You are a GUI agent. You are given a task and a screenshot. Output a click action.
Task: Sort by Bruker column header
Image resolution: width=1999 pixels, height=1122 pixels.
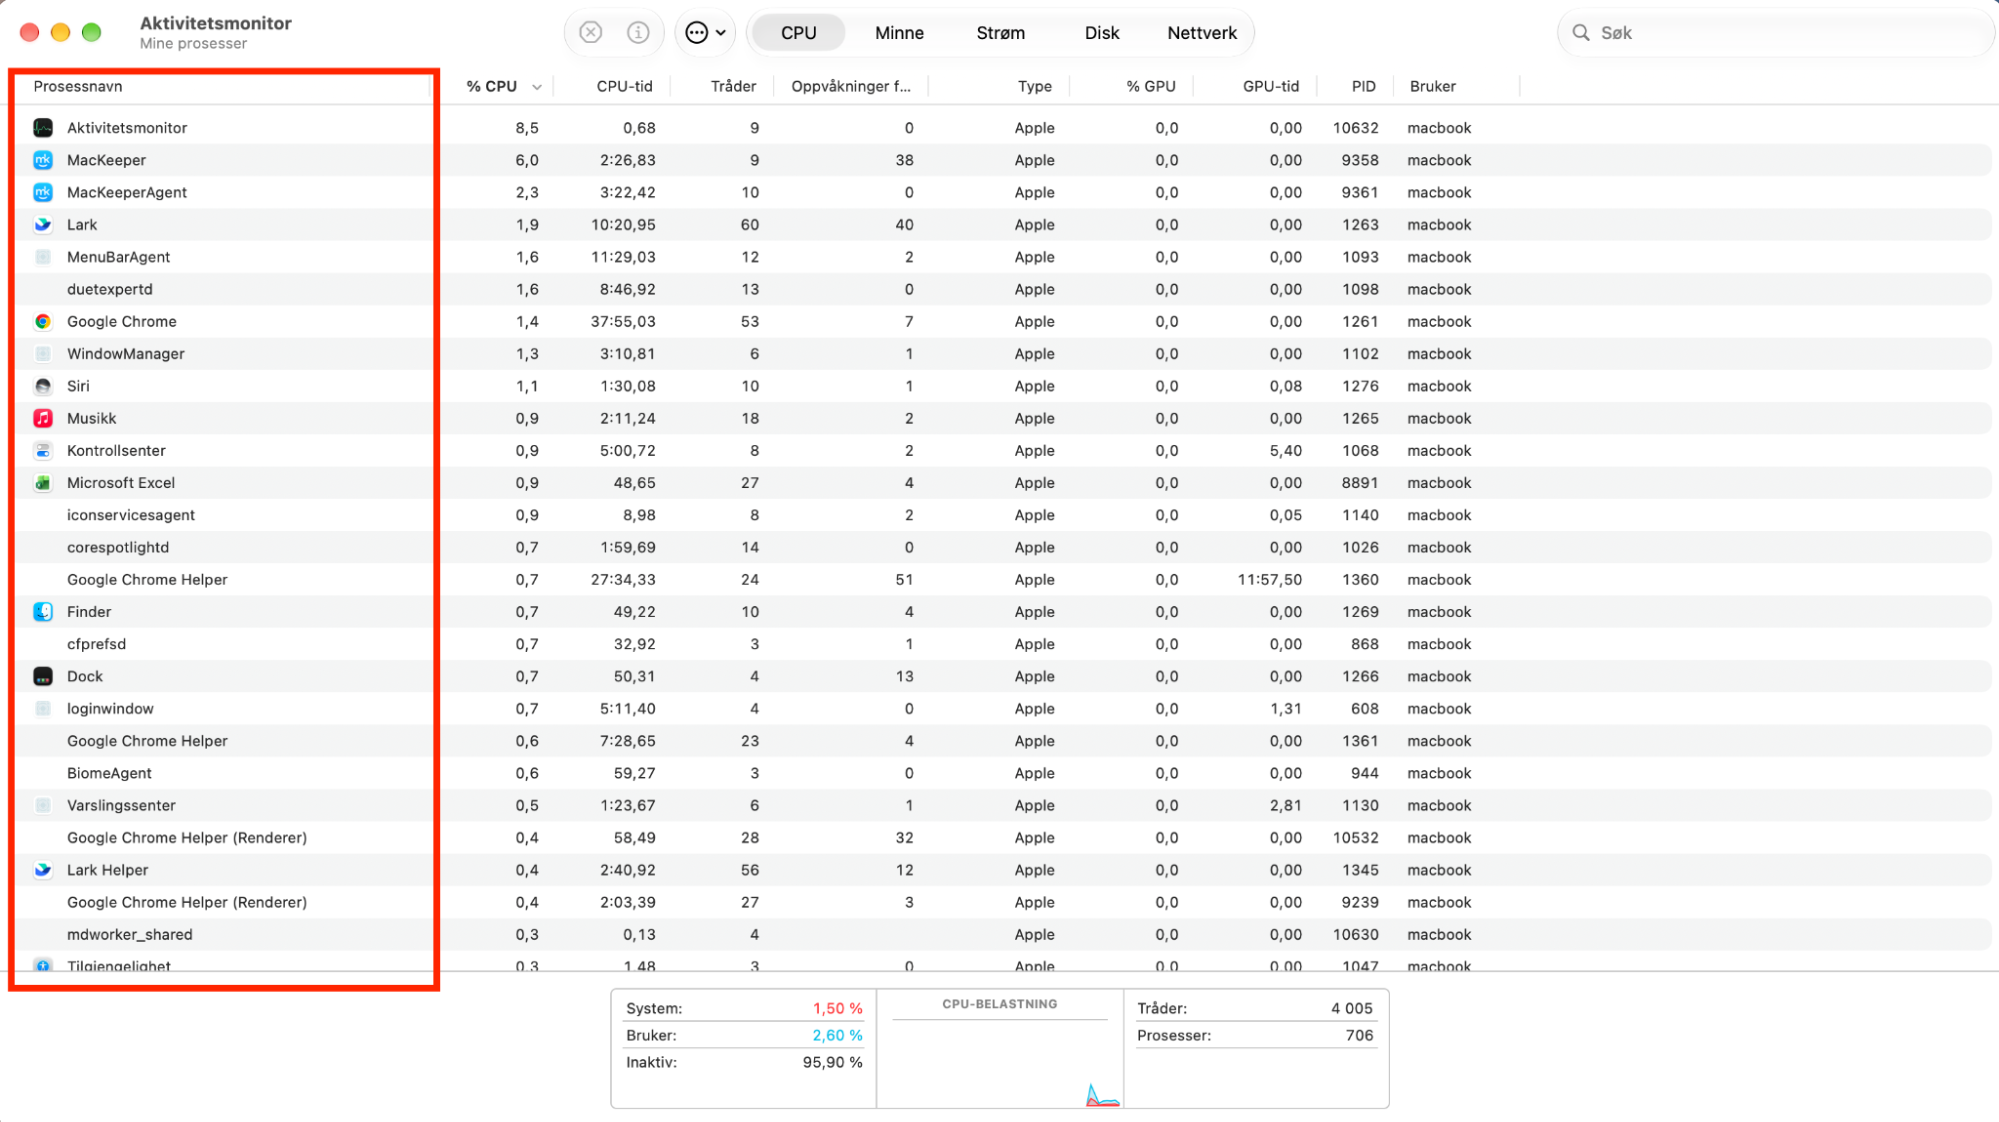tap(1432, 86)
